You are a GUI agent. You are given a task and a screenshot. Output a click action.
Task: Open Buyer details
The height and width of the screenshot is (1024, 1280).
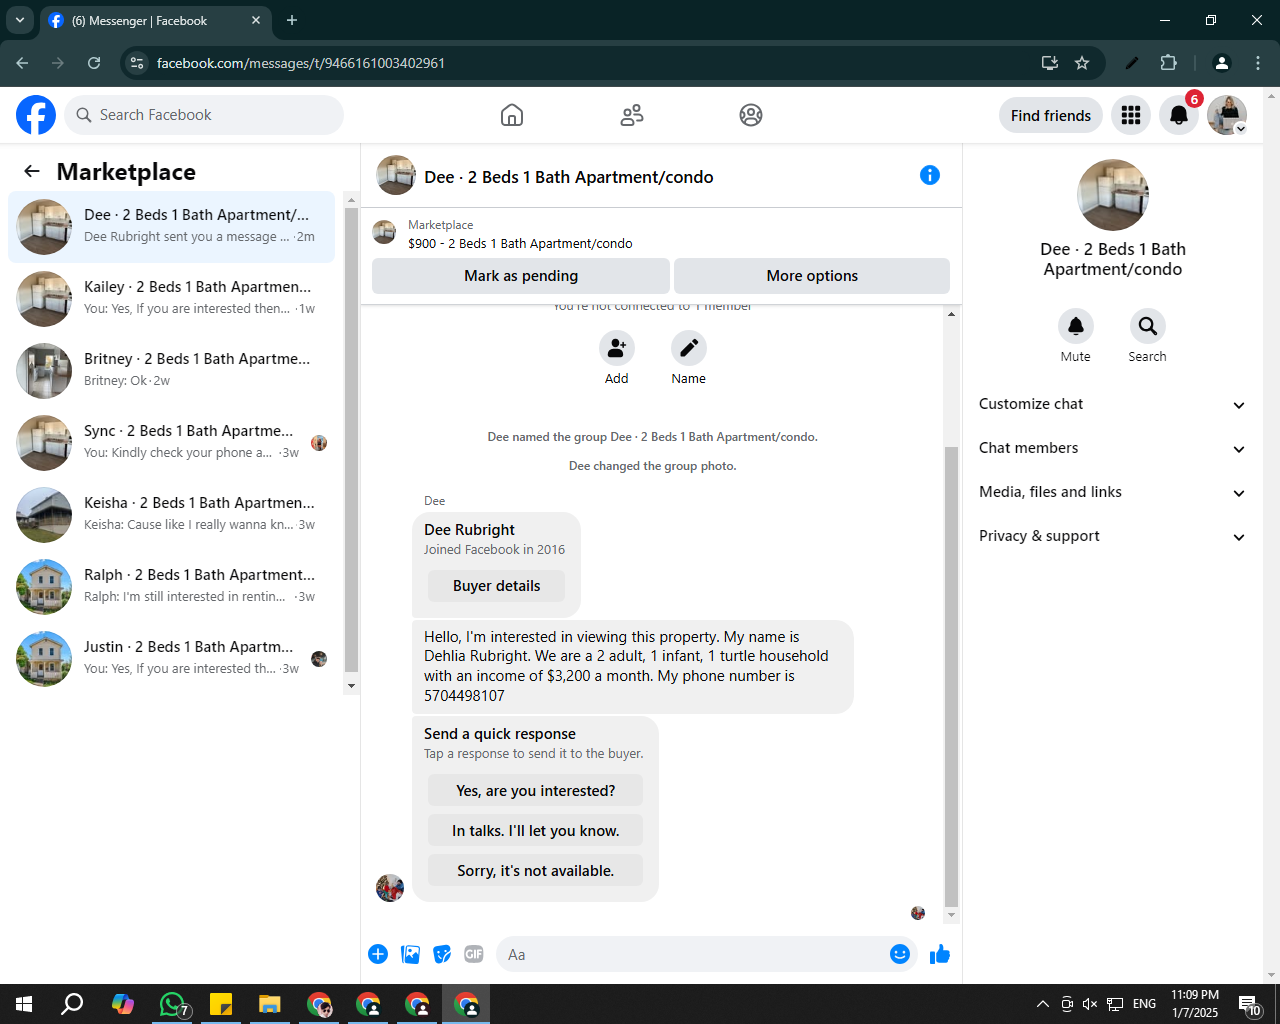[x=496, y=586]
